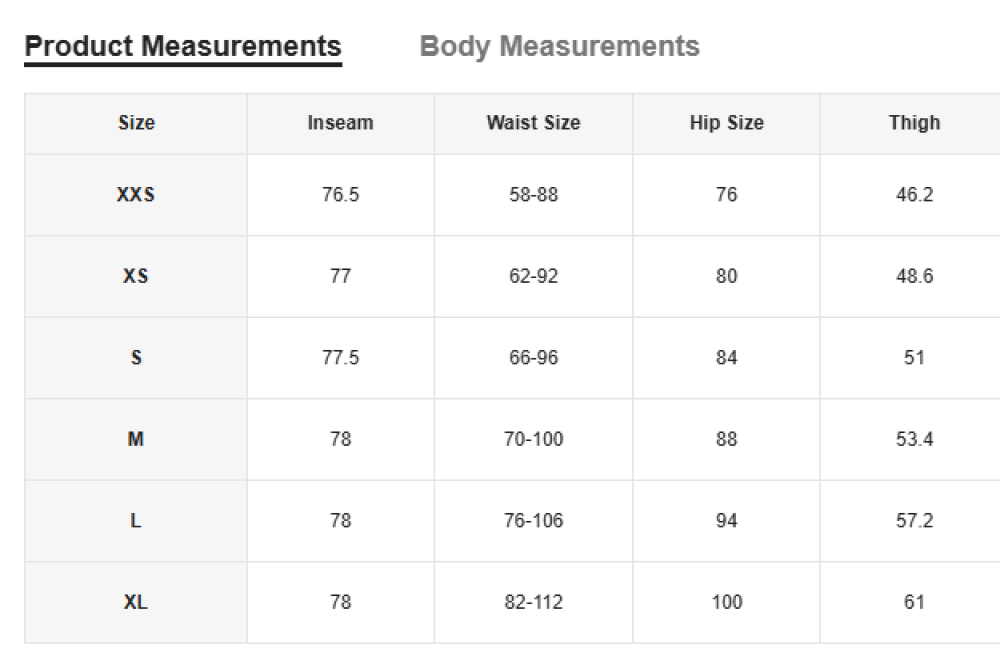
Task: Click the waist size cell 76-106
Action: (x=533, y=521)
